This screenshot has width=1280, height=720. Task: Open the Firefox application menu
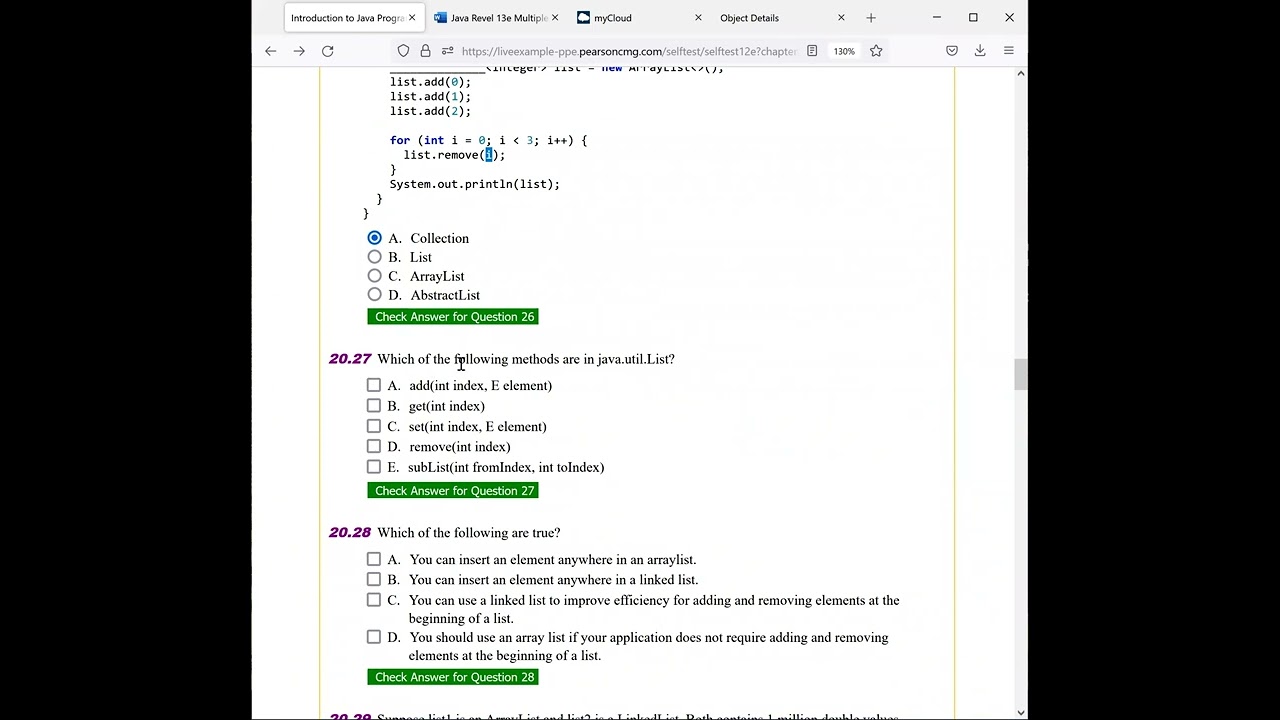pos(1009,51)
